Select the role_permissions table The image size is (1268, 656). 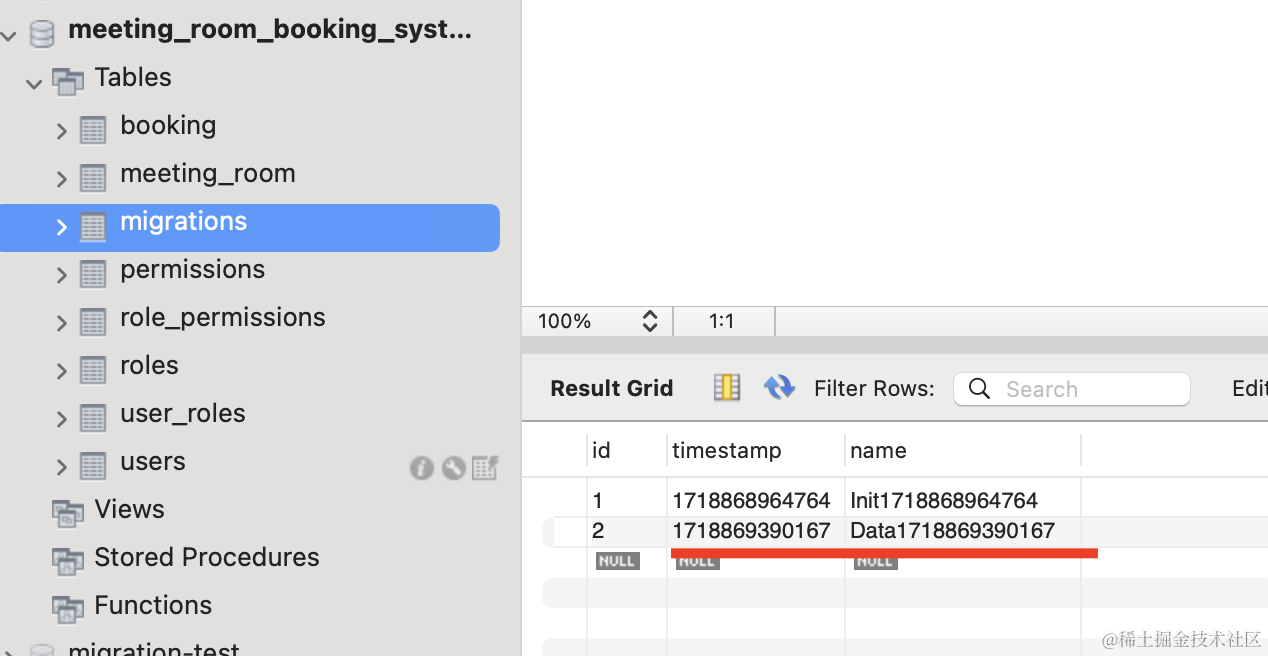222,318
